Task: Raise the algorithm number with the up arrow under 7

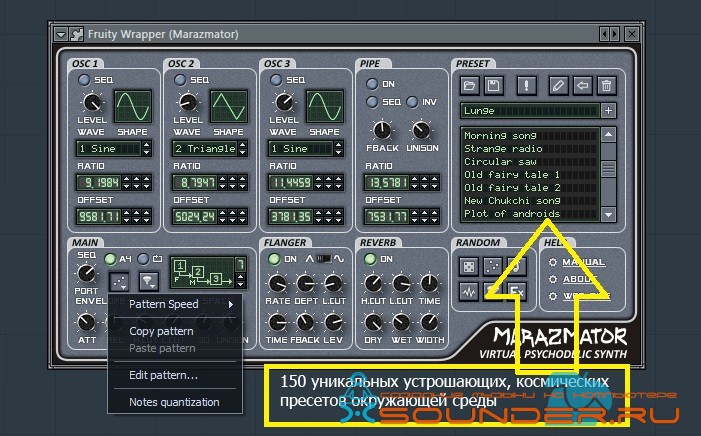Action: point(241,276)
